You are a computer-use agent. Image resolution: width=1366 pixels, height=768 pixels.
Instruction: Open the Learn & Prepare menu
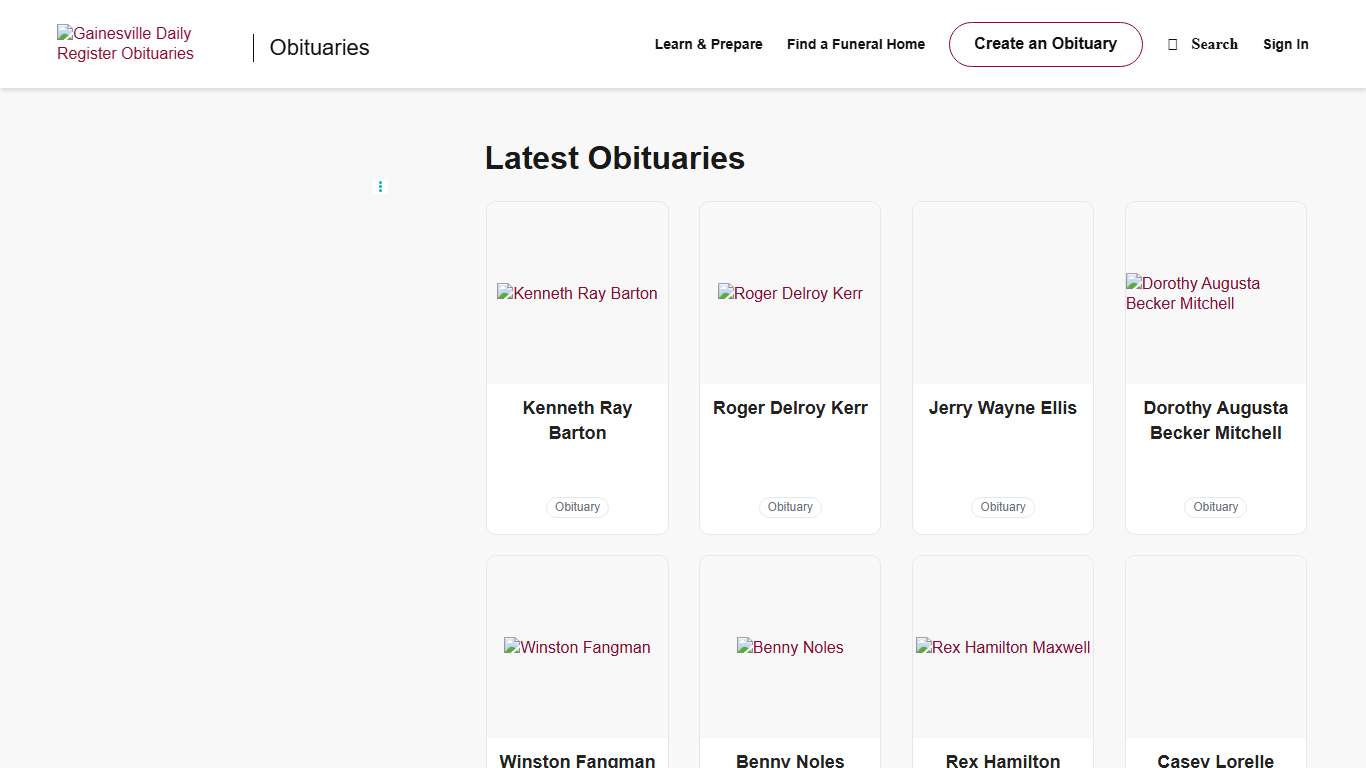(708, 44)
